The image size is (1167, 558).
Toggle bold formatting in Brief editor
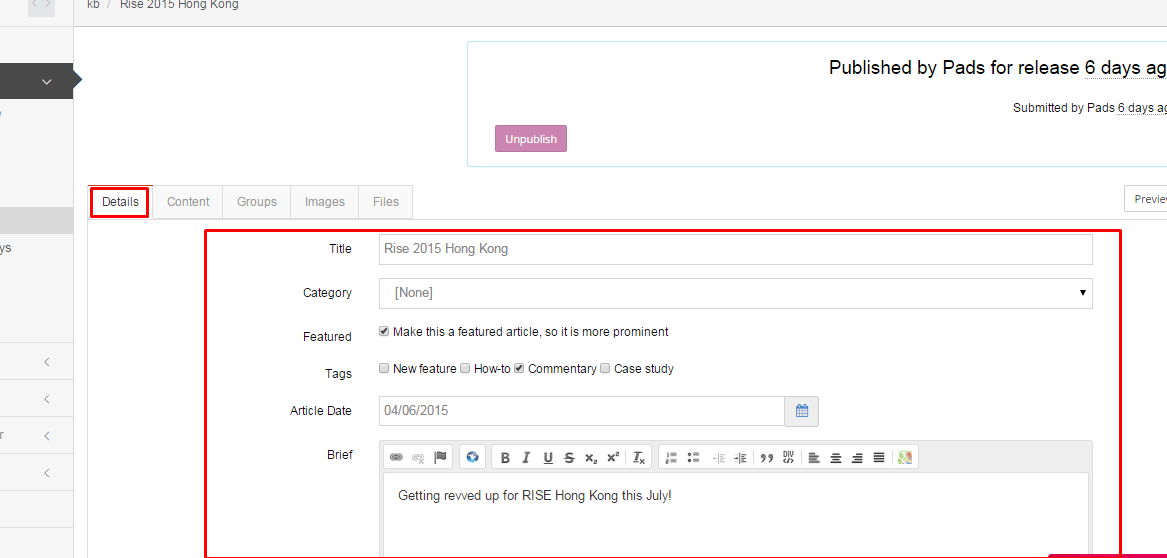pyautogui.click(x=505, y=458)
